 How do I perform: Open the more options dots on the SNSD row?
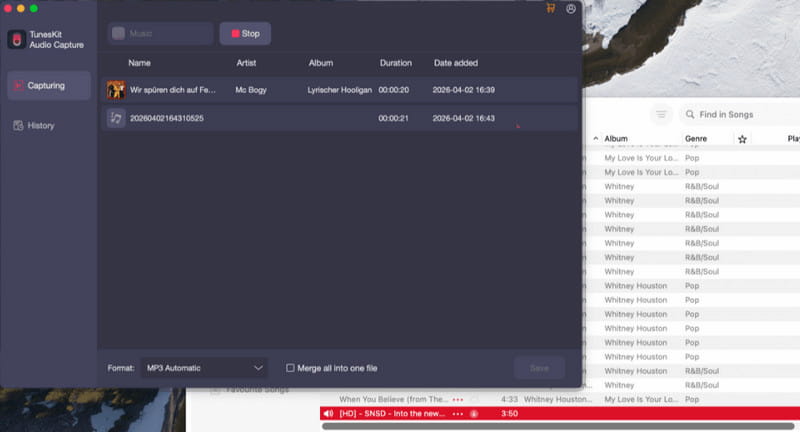(458, 414)
